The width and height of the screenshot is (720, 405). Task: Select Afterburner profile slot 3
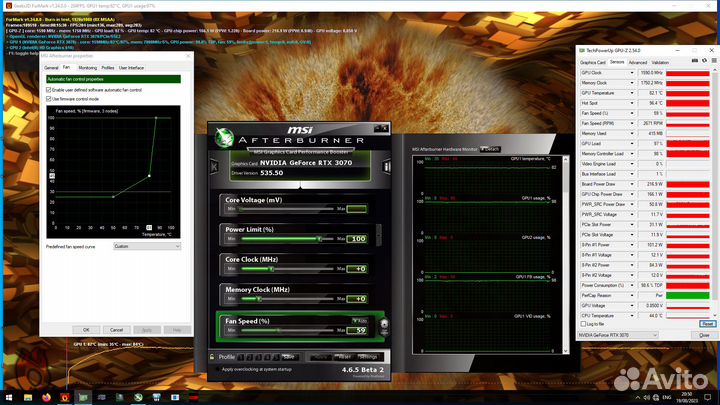[259, 357]
